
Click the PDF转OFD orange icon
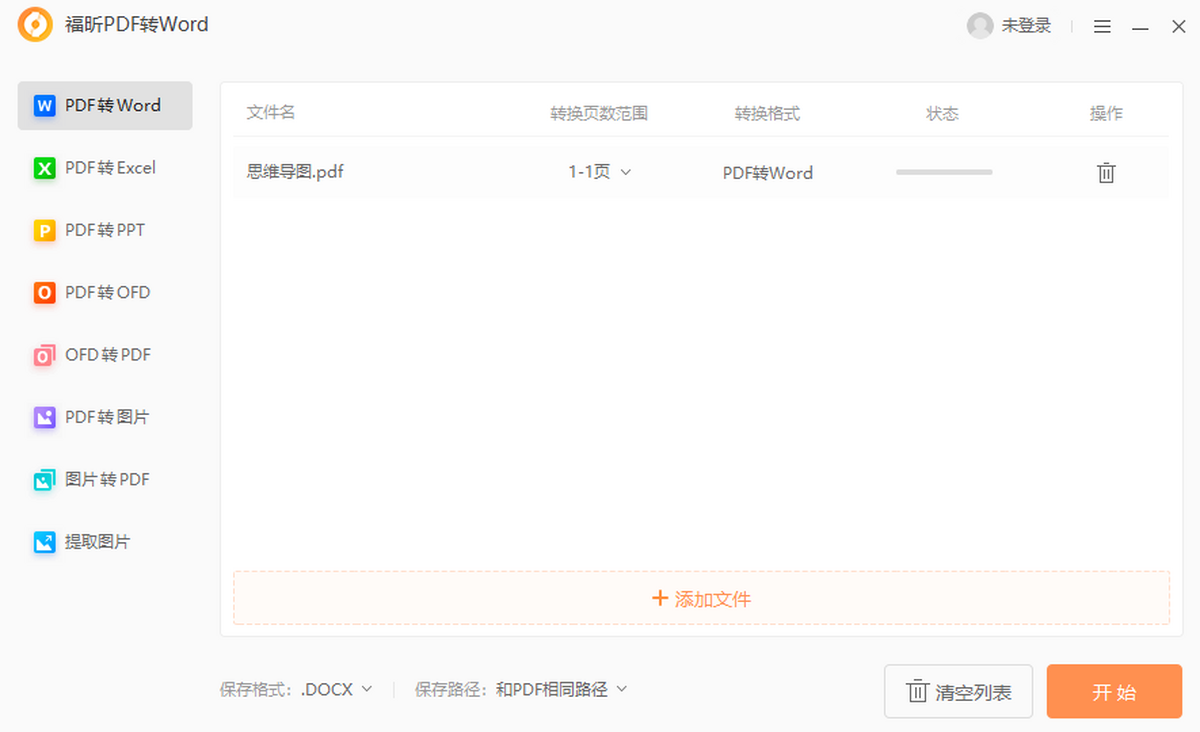point(44,293)
